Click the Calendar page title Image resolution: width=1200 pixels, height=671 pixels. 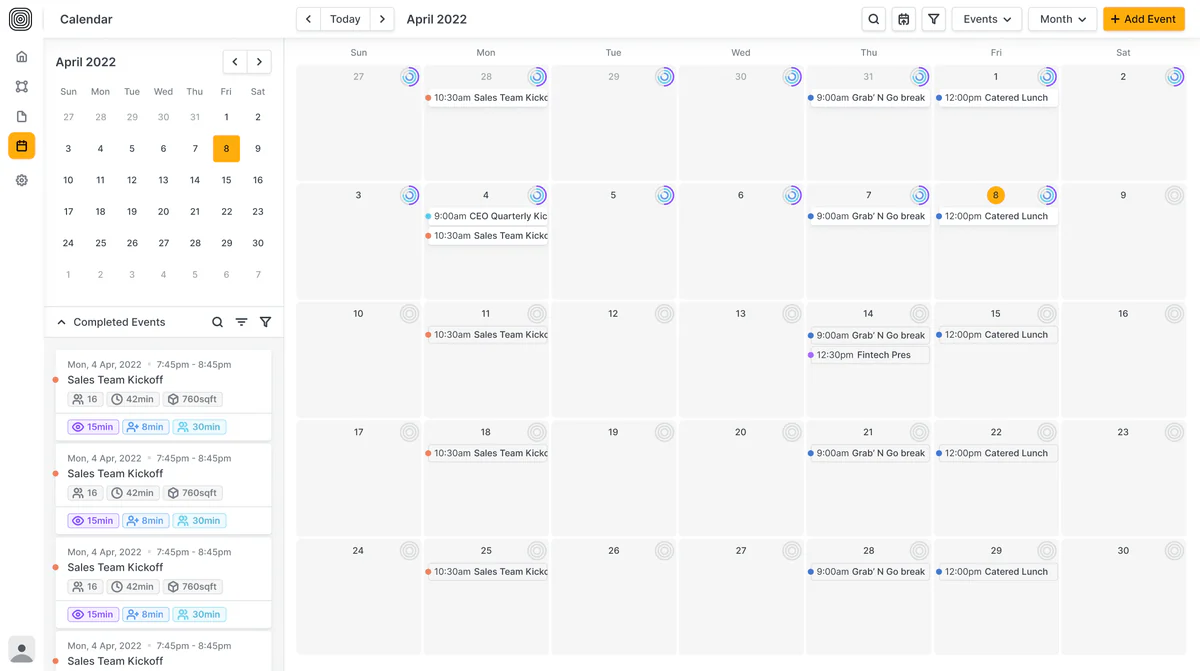click(x=86, y=19)
